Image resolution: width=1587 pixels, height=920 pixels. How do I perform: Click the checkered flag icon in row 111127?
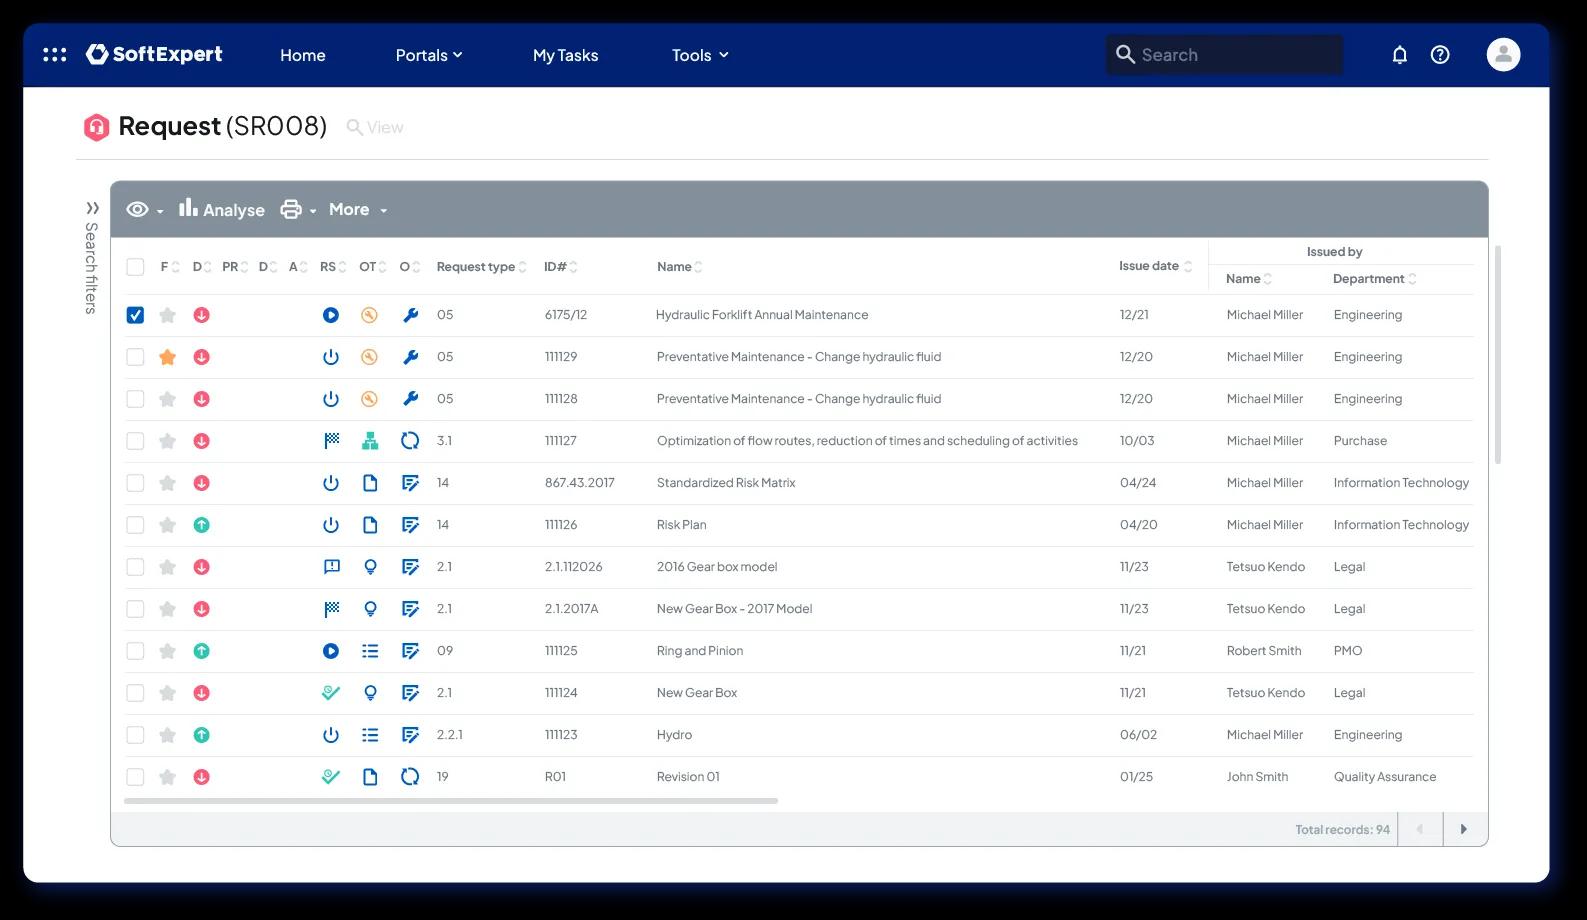[331, 441]
